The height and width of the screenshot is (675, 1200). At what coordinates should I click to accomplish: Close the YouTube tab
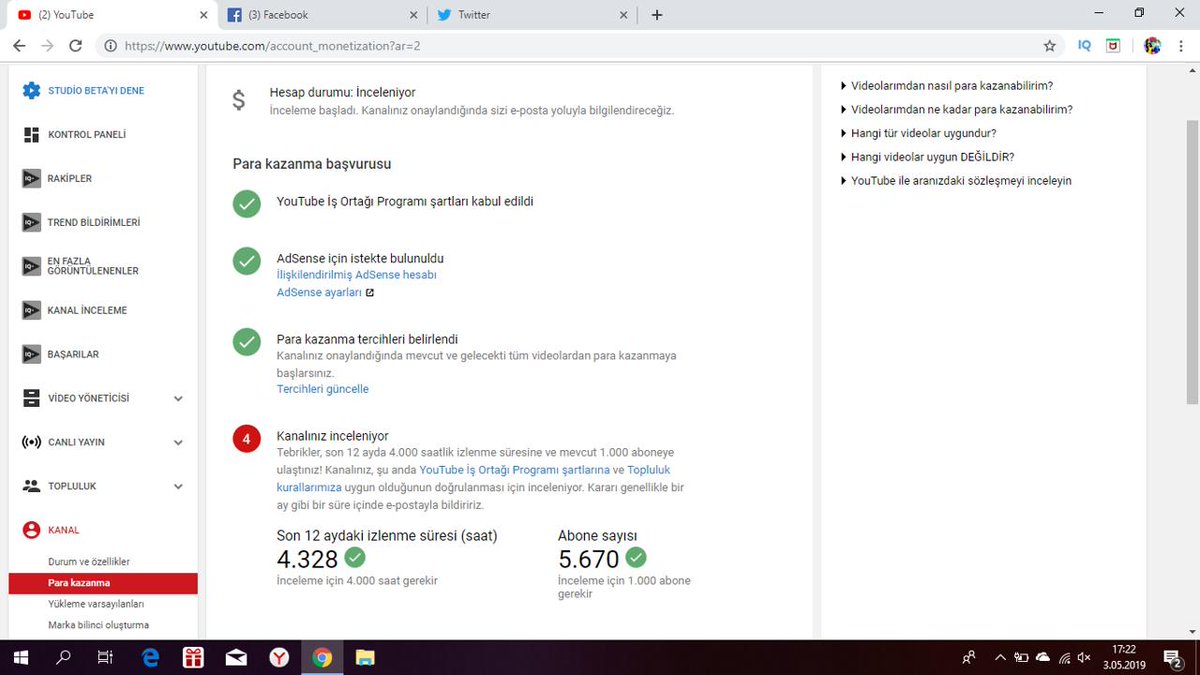203,15
